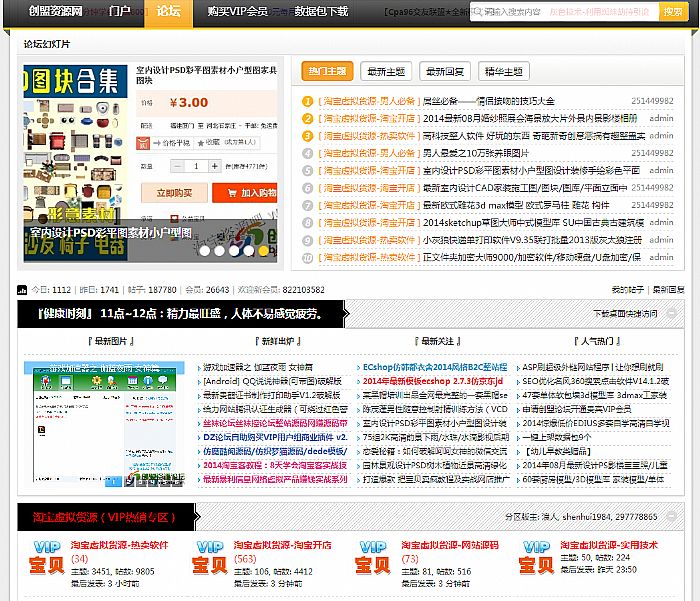The width and height of the screenshot is (700, 601).
Task: Open rank 2 topic 2014最新08月婚纱照
Action: (530, 118)
